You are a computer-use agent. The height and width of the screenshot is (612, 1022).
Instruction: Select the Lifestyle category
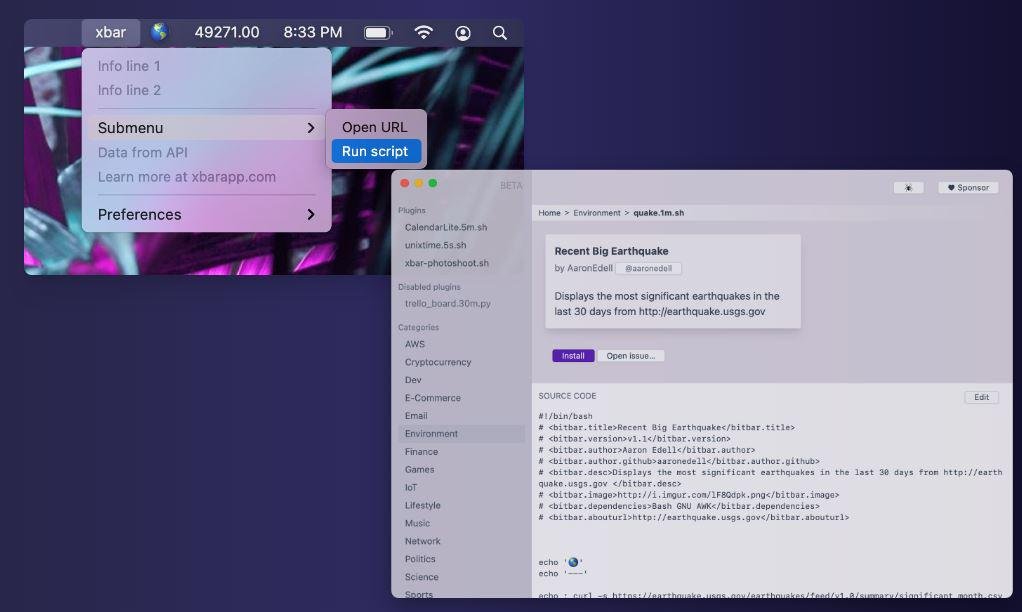pyautogui.click(x=422, y=506)
